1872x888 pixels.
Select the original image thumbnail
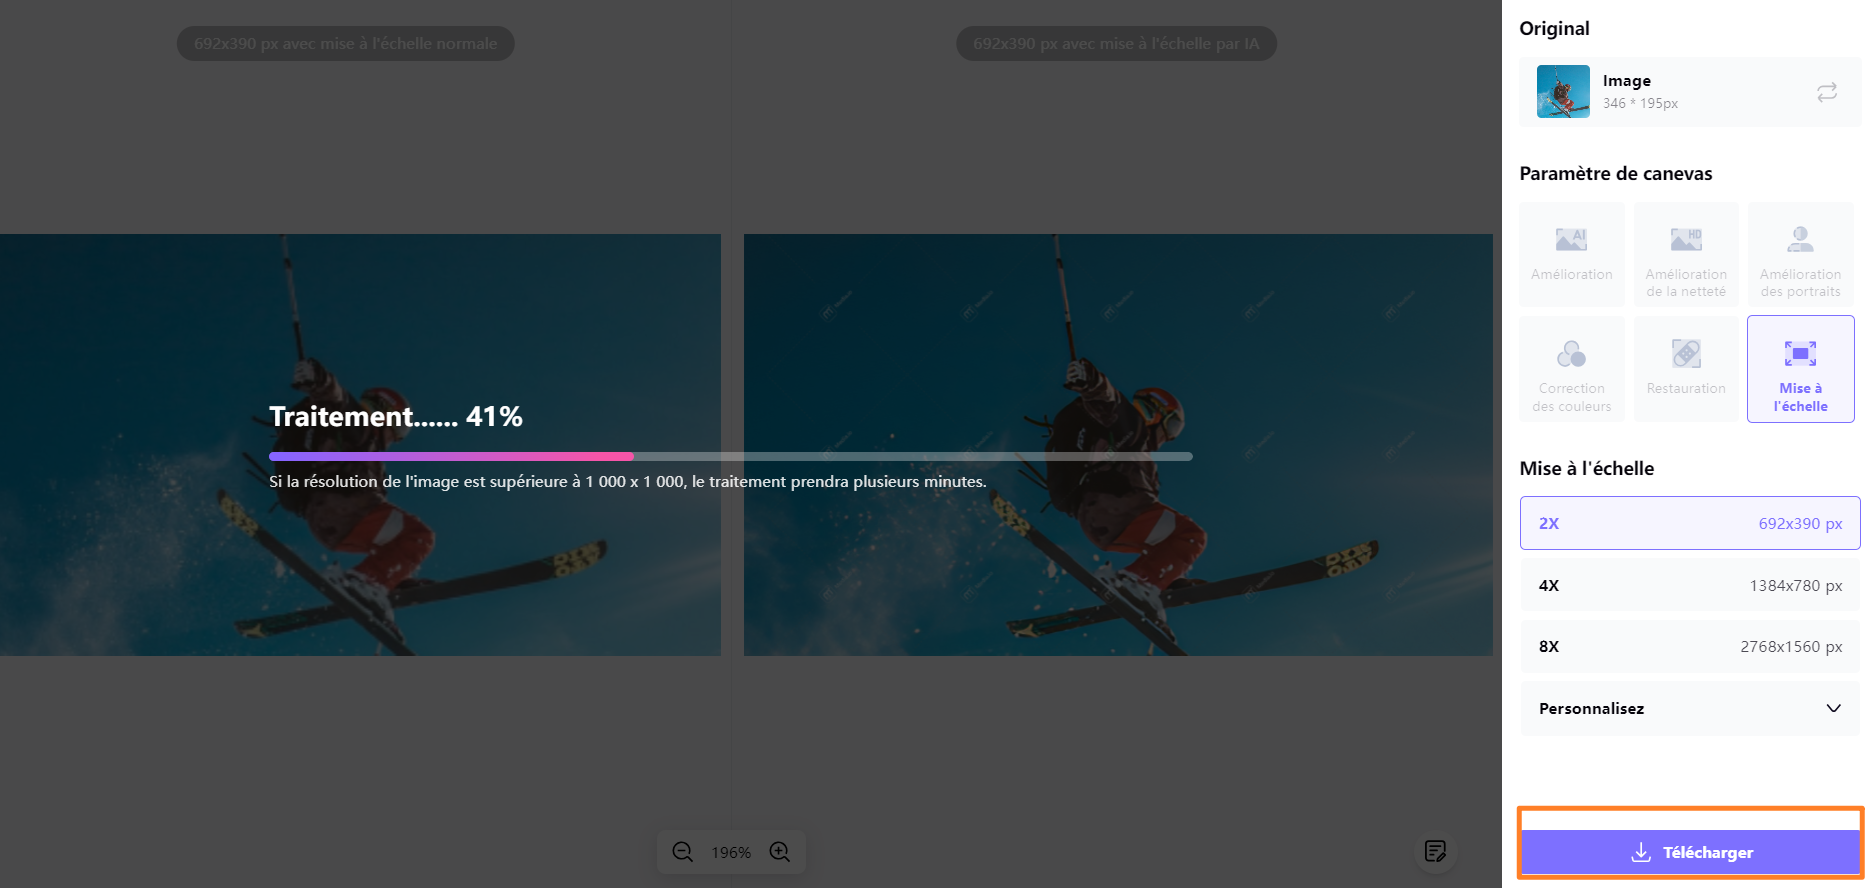[x=1563, y=92]
